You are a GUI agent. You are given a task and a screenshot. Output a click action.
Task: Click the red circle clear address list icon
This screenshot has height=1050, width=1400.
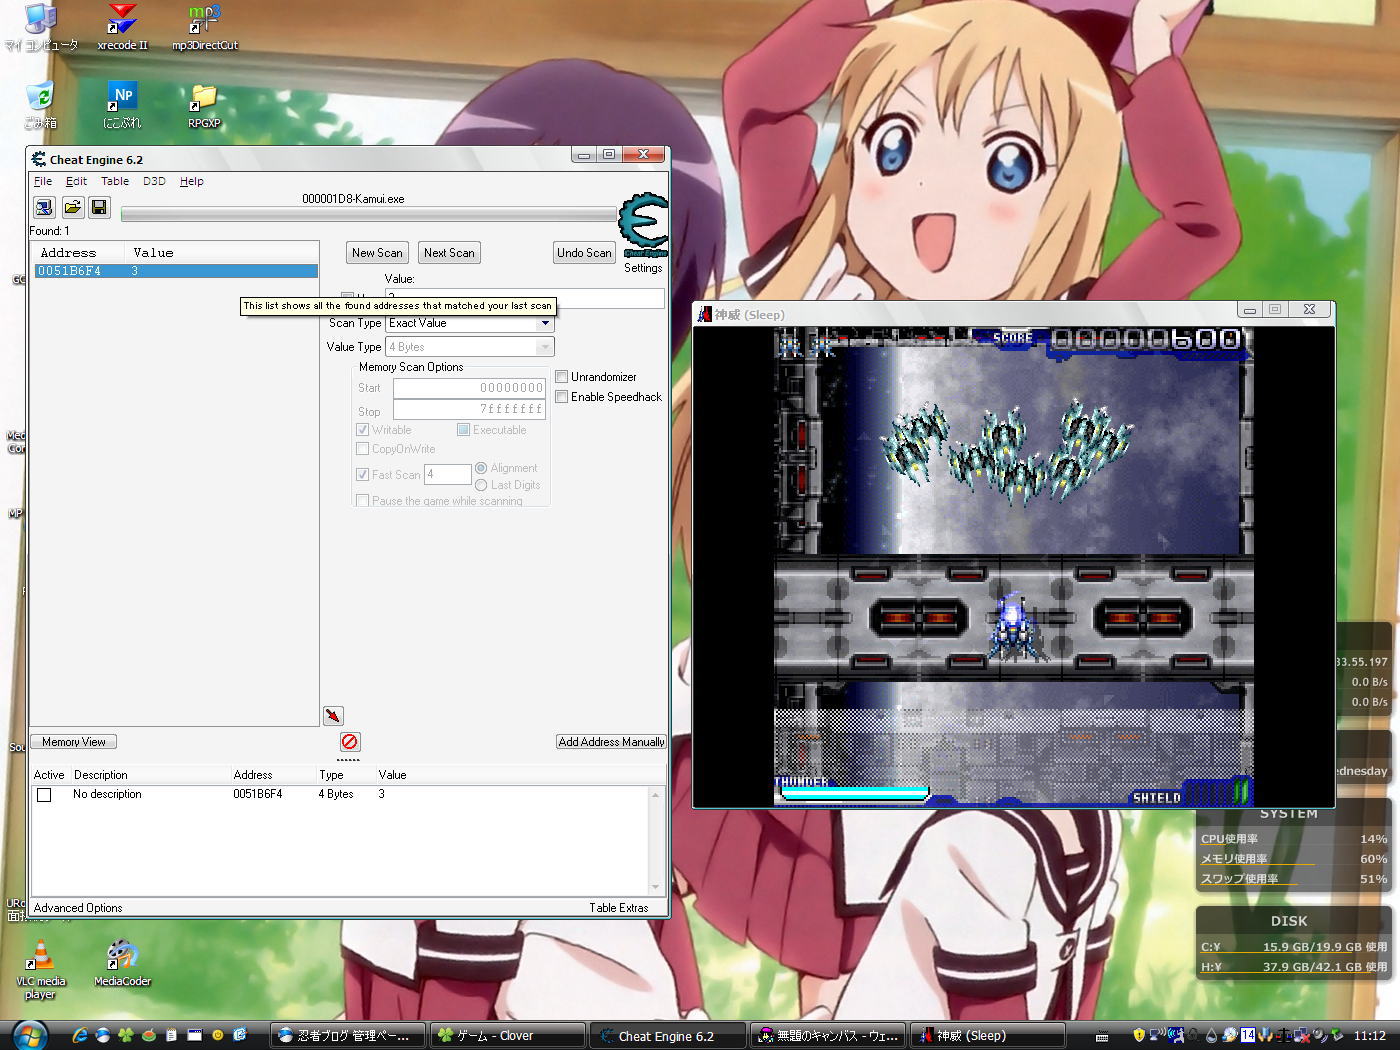[x=349, y=741]
